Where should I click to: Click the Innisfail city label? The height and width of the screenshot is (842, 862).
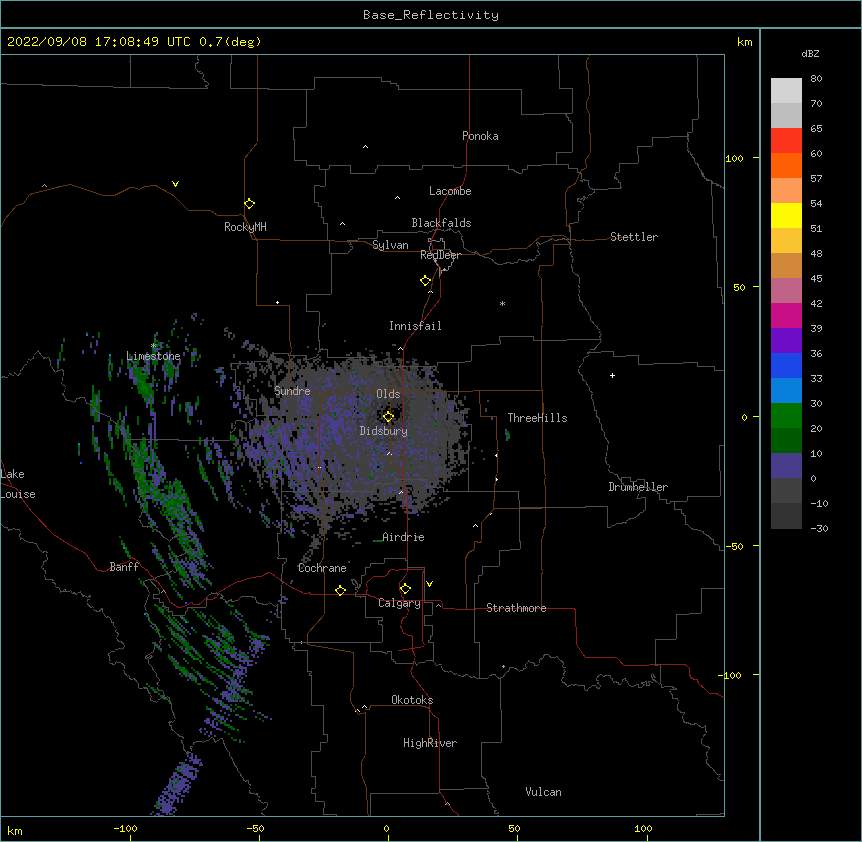tap(415, 326)
